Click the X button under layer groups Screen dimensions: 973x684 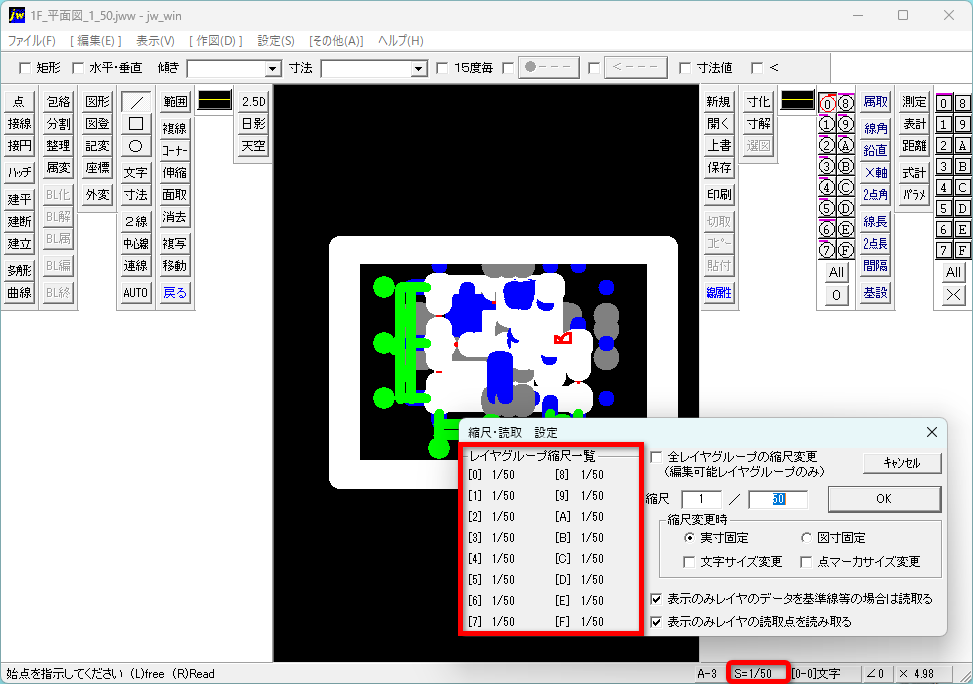point(953,294)
